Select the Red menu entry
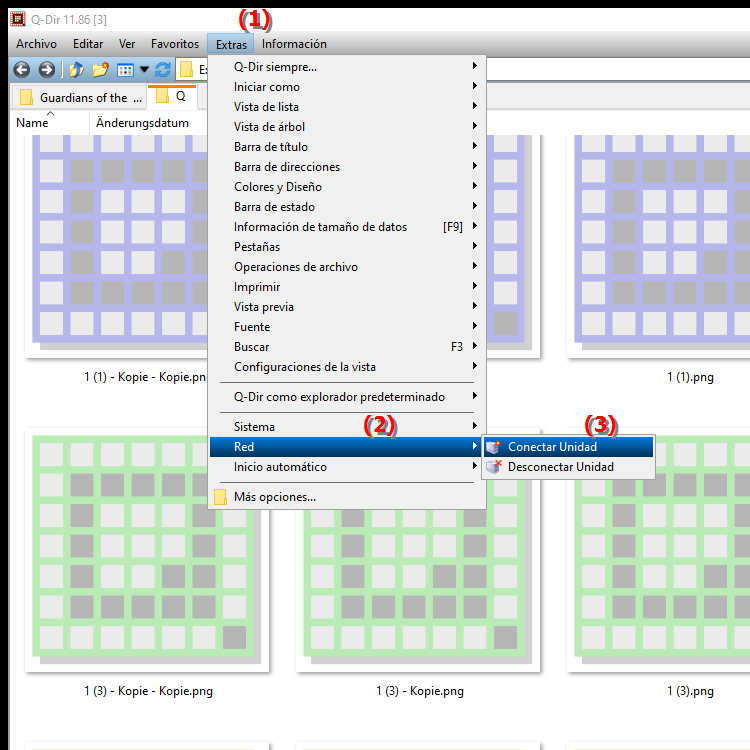The width and height of the screenshot is (750, 750). point(348,447)
